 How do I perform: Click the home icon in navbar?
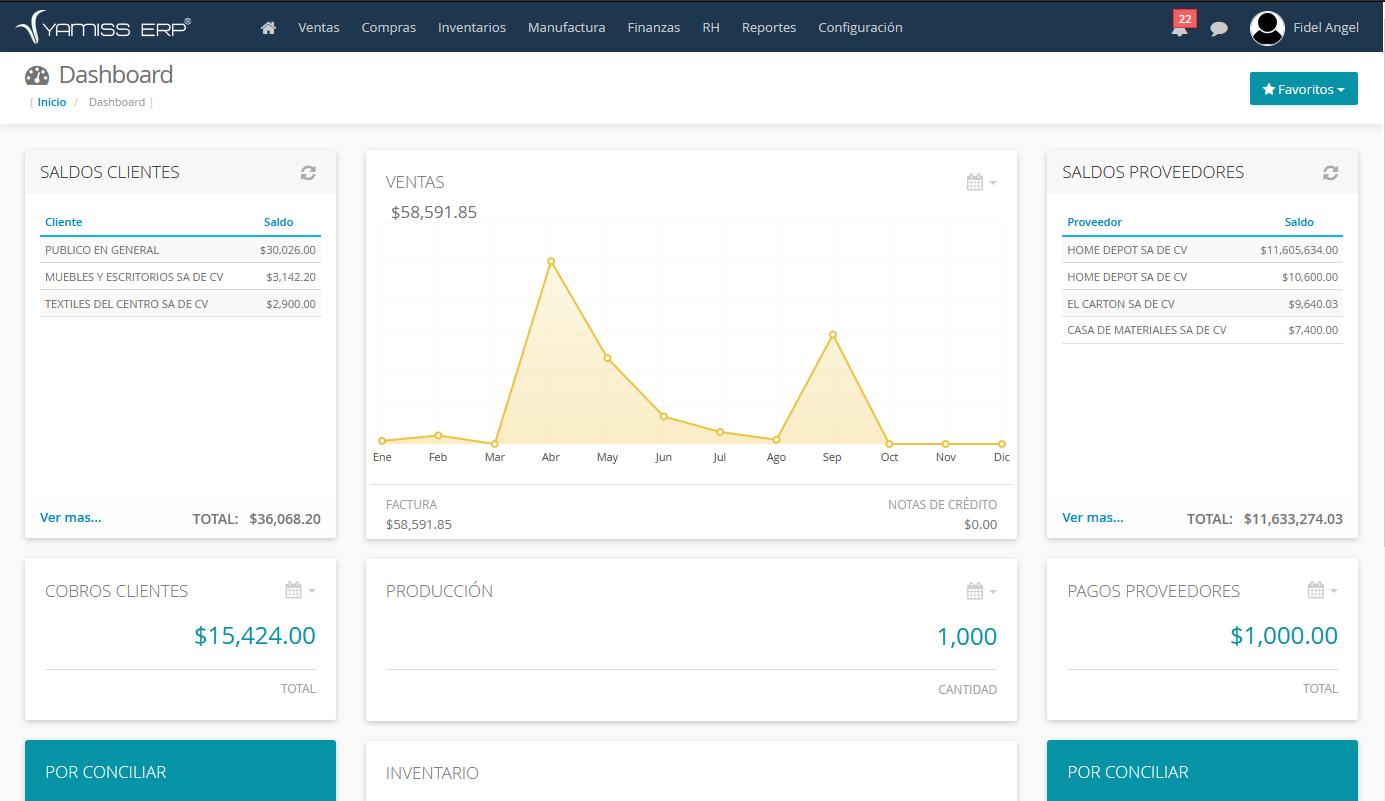click(x=268, y=28)
